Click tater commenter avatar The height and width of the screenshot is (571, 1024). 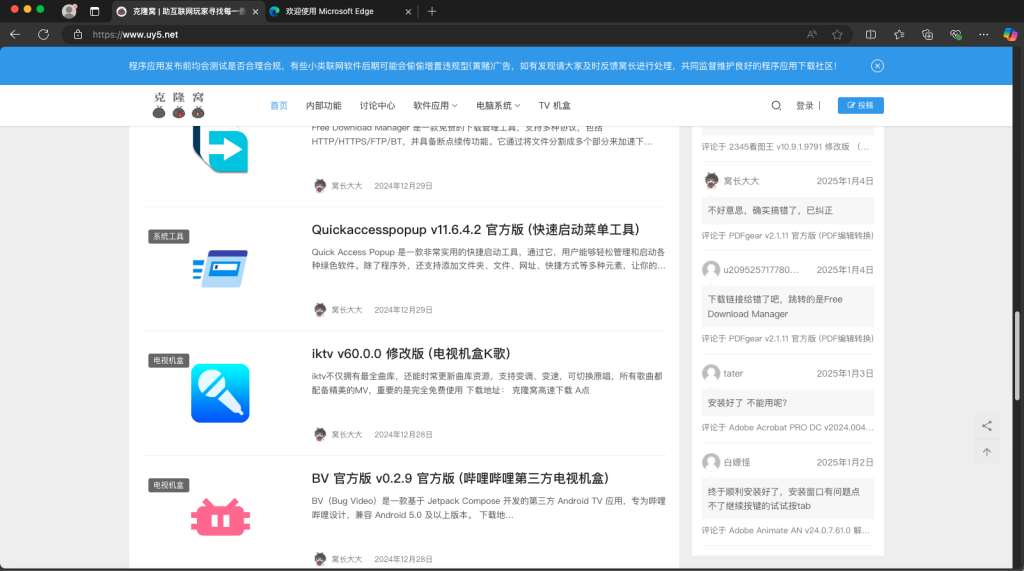pos(711,373)
